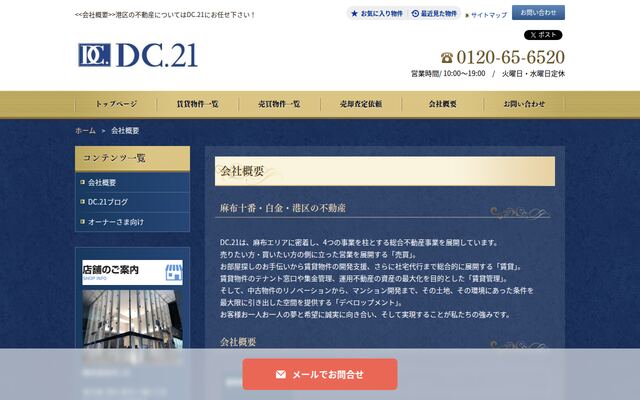This screenshot has width=640, height=400.
Task: Click the DC.21 logo
Action: [138, 55]
